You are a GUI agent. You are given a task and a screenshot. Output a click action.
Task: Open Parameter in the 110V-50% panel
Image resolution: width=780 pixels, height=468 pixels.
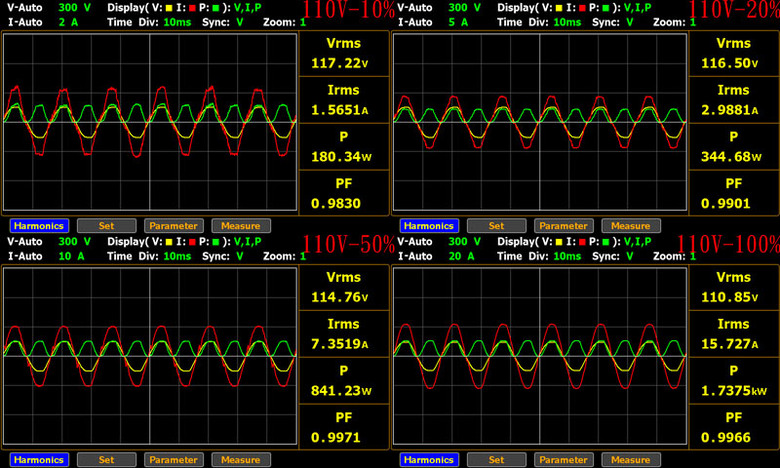click(174, 460)
